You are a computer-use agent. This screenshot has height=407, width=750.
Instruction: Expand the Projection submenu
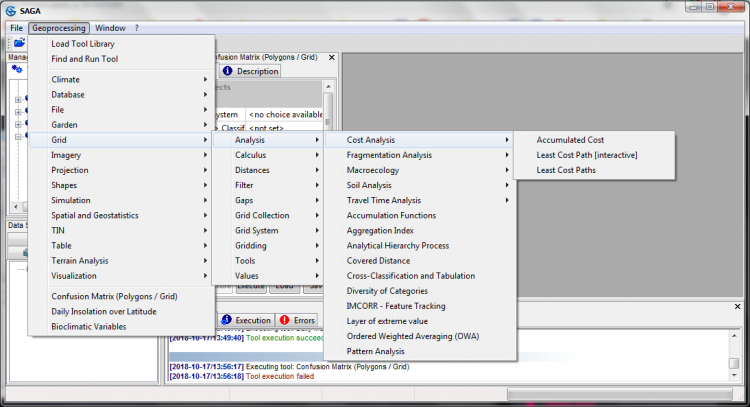coord(121,170)
